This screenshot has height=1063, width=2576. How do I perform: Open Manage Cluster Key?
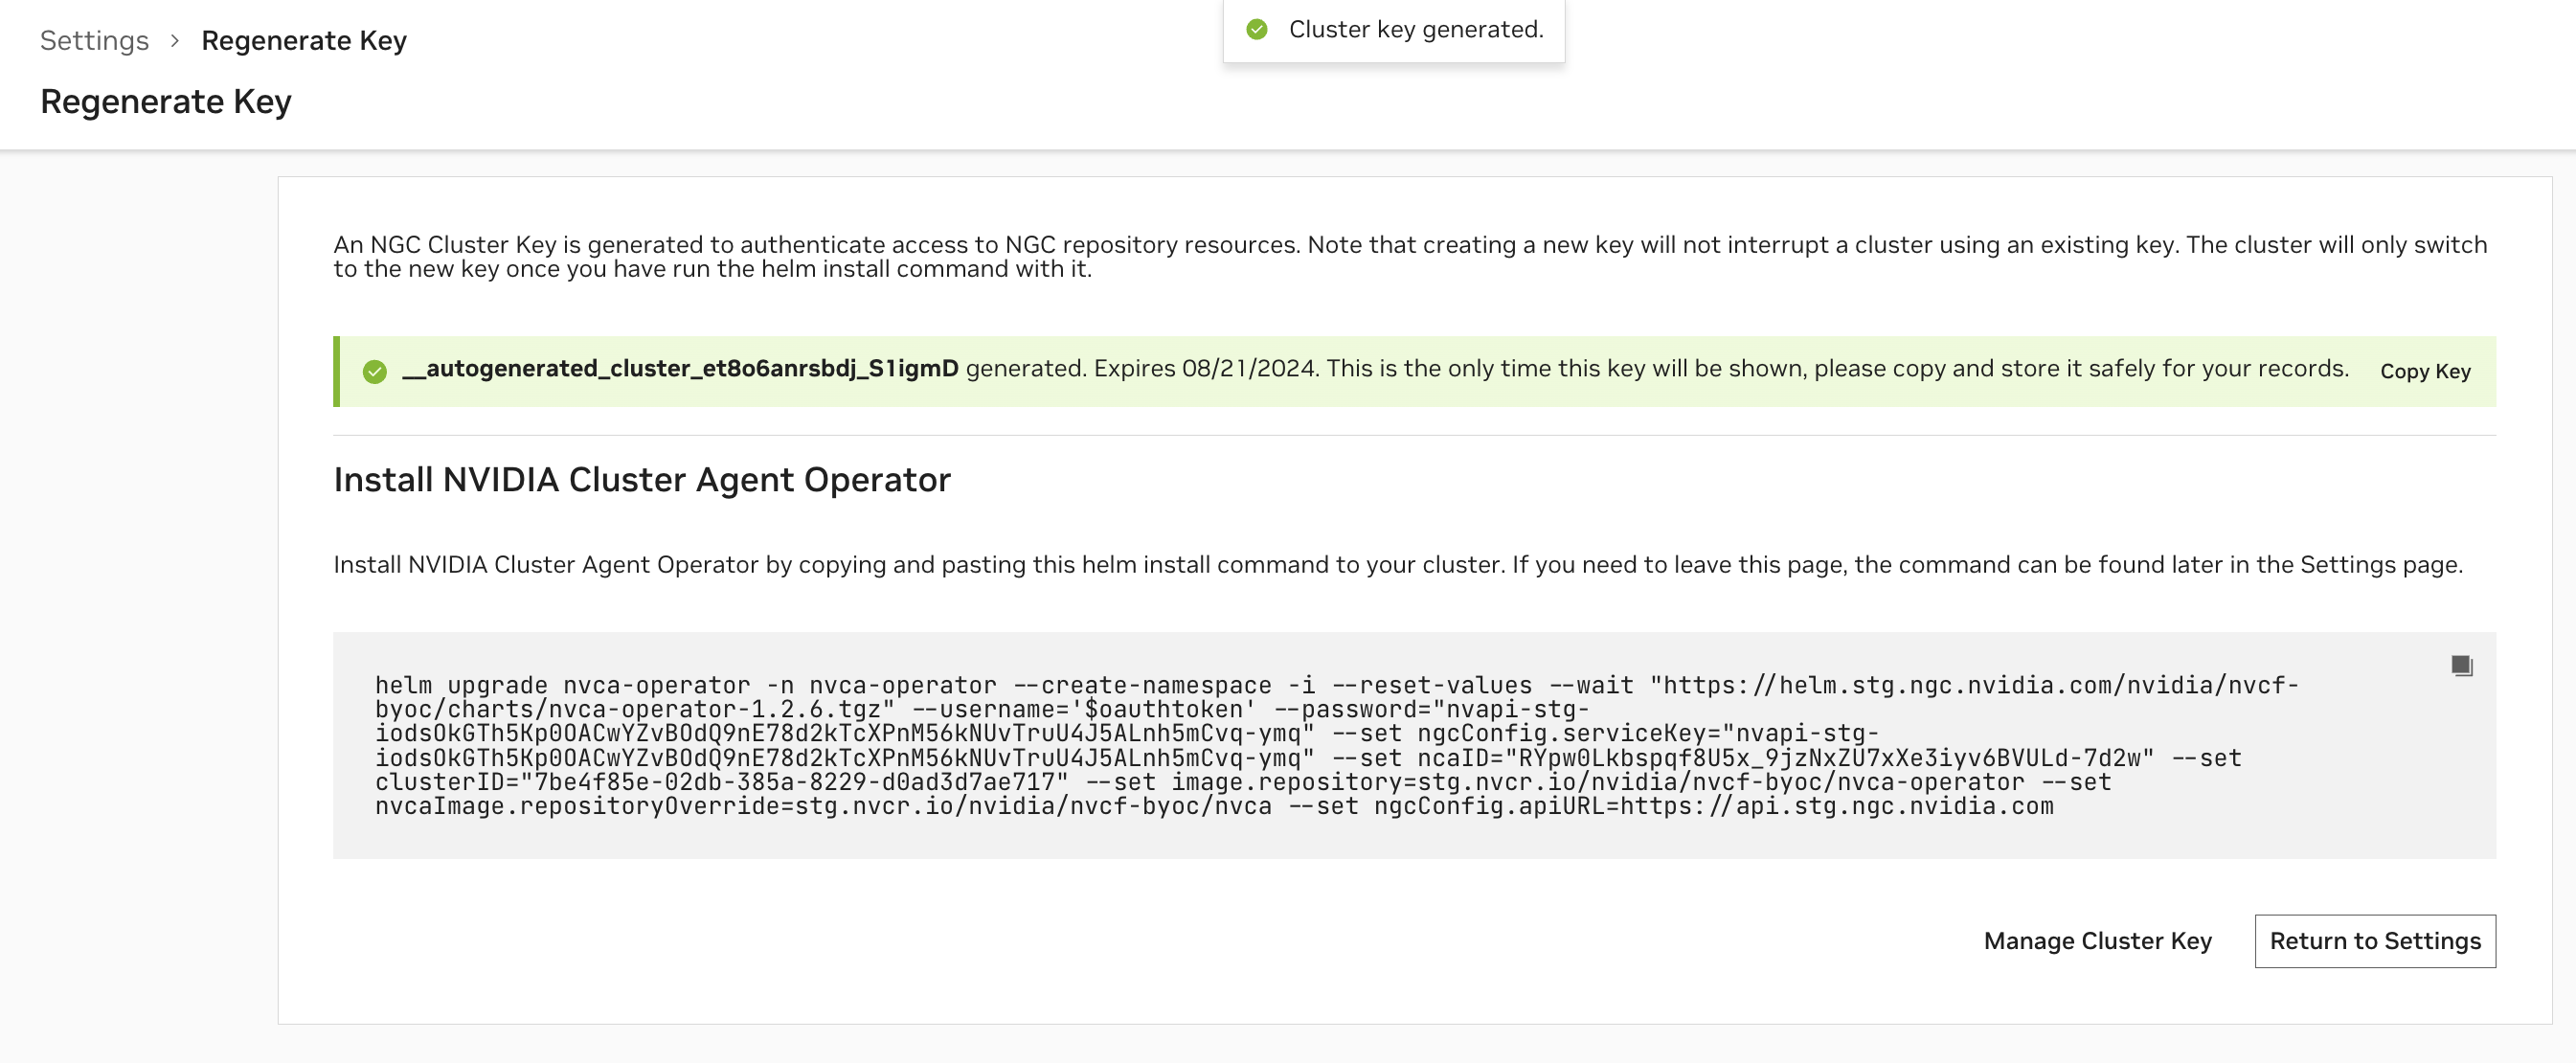pyautogui.click(x=2097, y=941)
